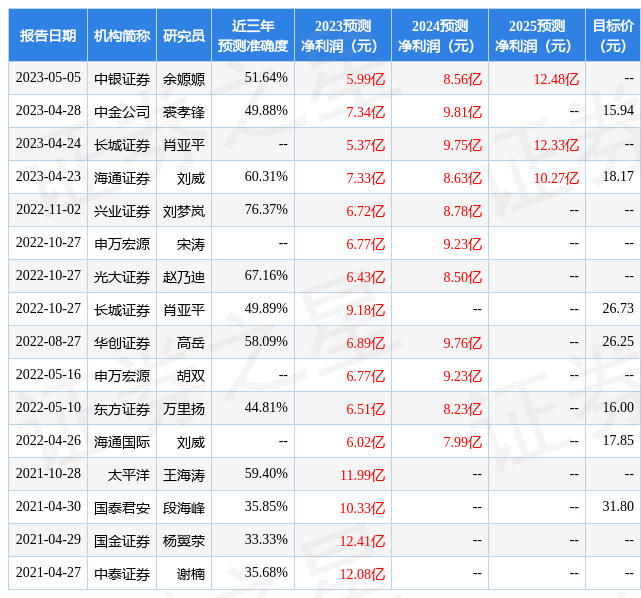Click the 2025预测净利润 column header
The width and height of the screenshot is (641, 598).
click(537, 35)
